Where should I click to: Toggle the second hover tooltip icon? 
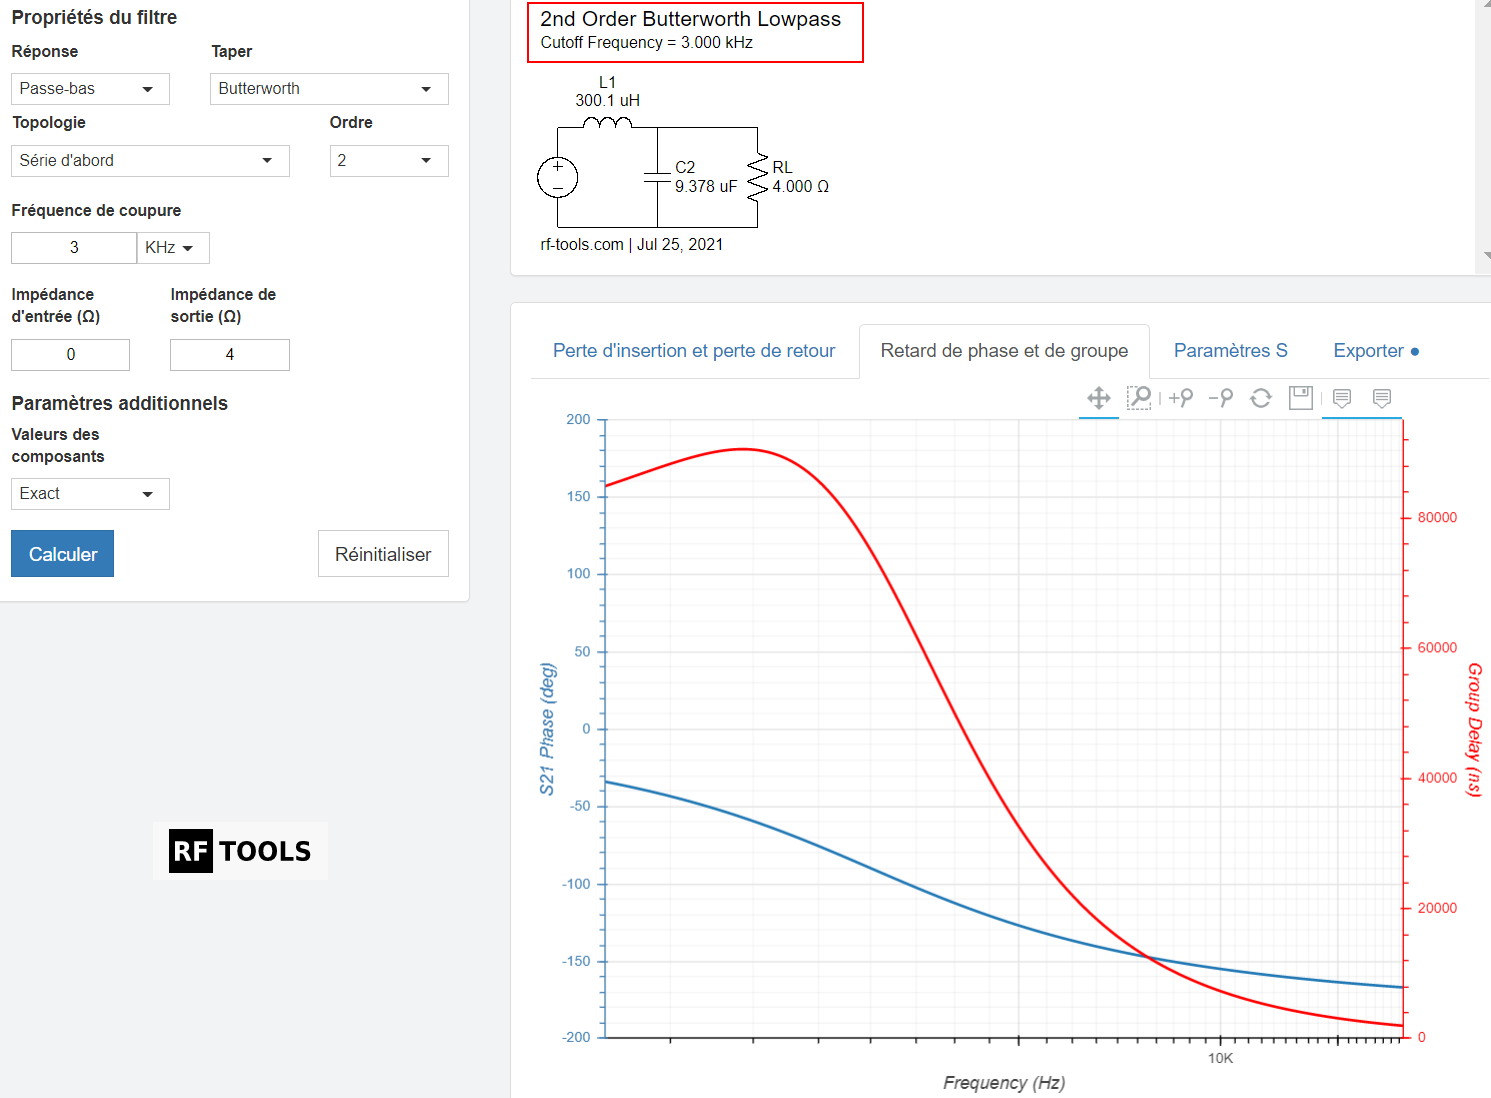click(x=1382, y=398)
